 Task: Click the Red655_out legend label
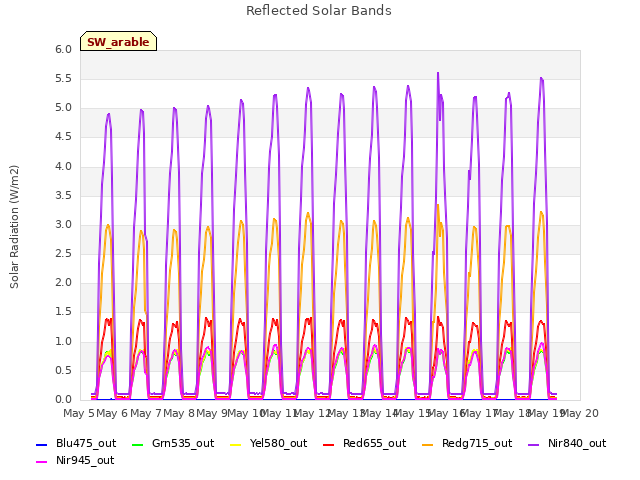(374, 443)
